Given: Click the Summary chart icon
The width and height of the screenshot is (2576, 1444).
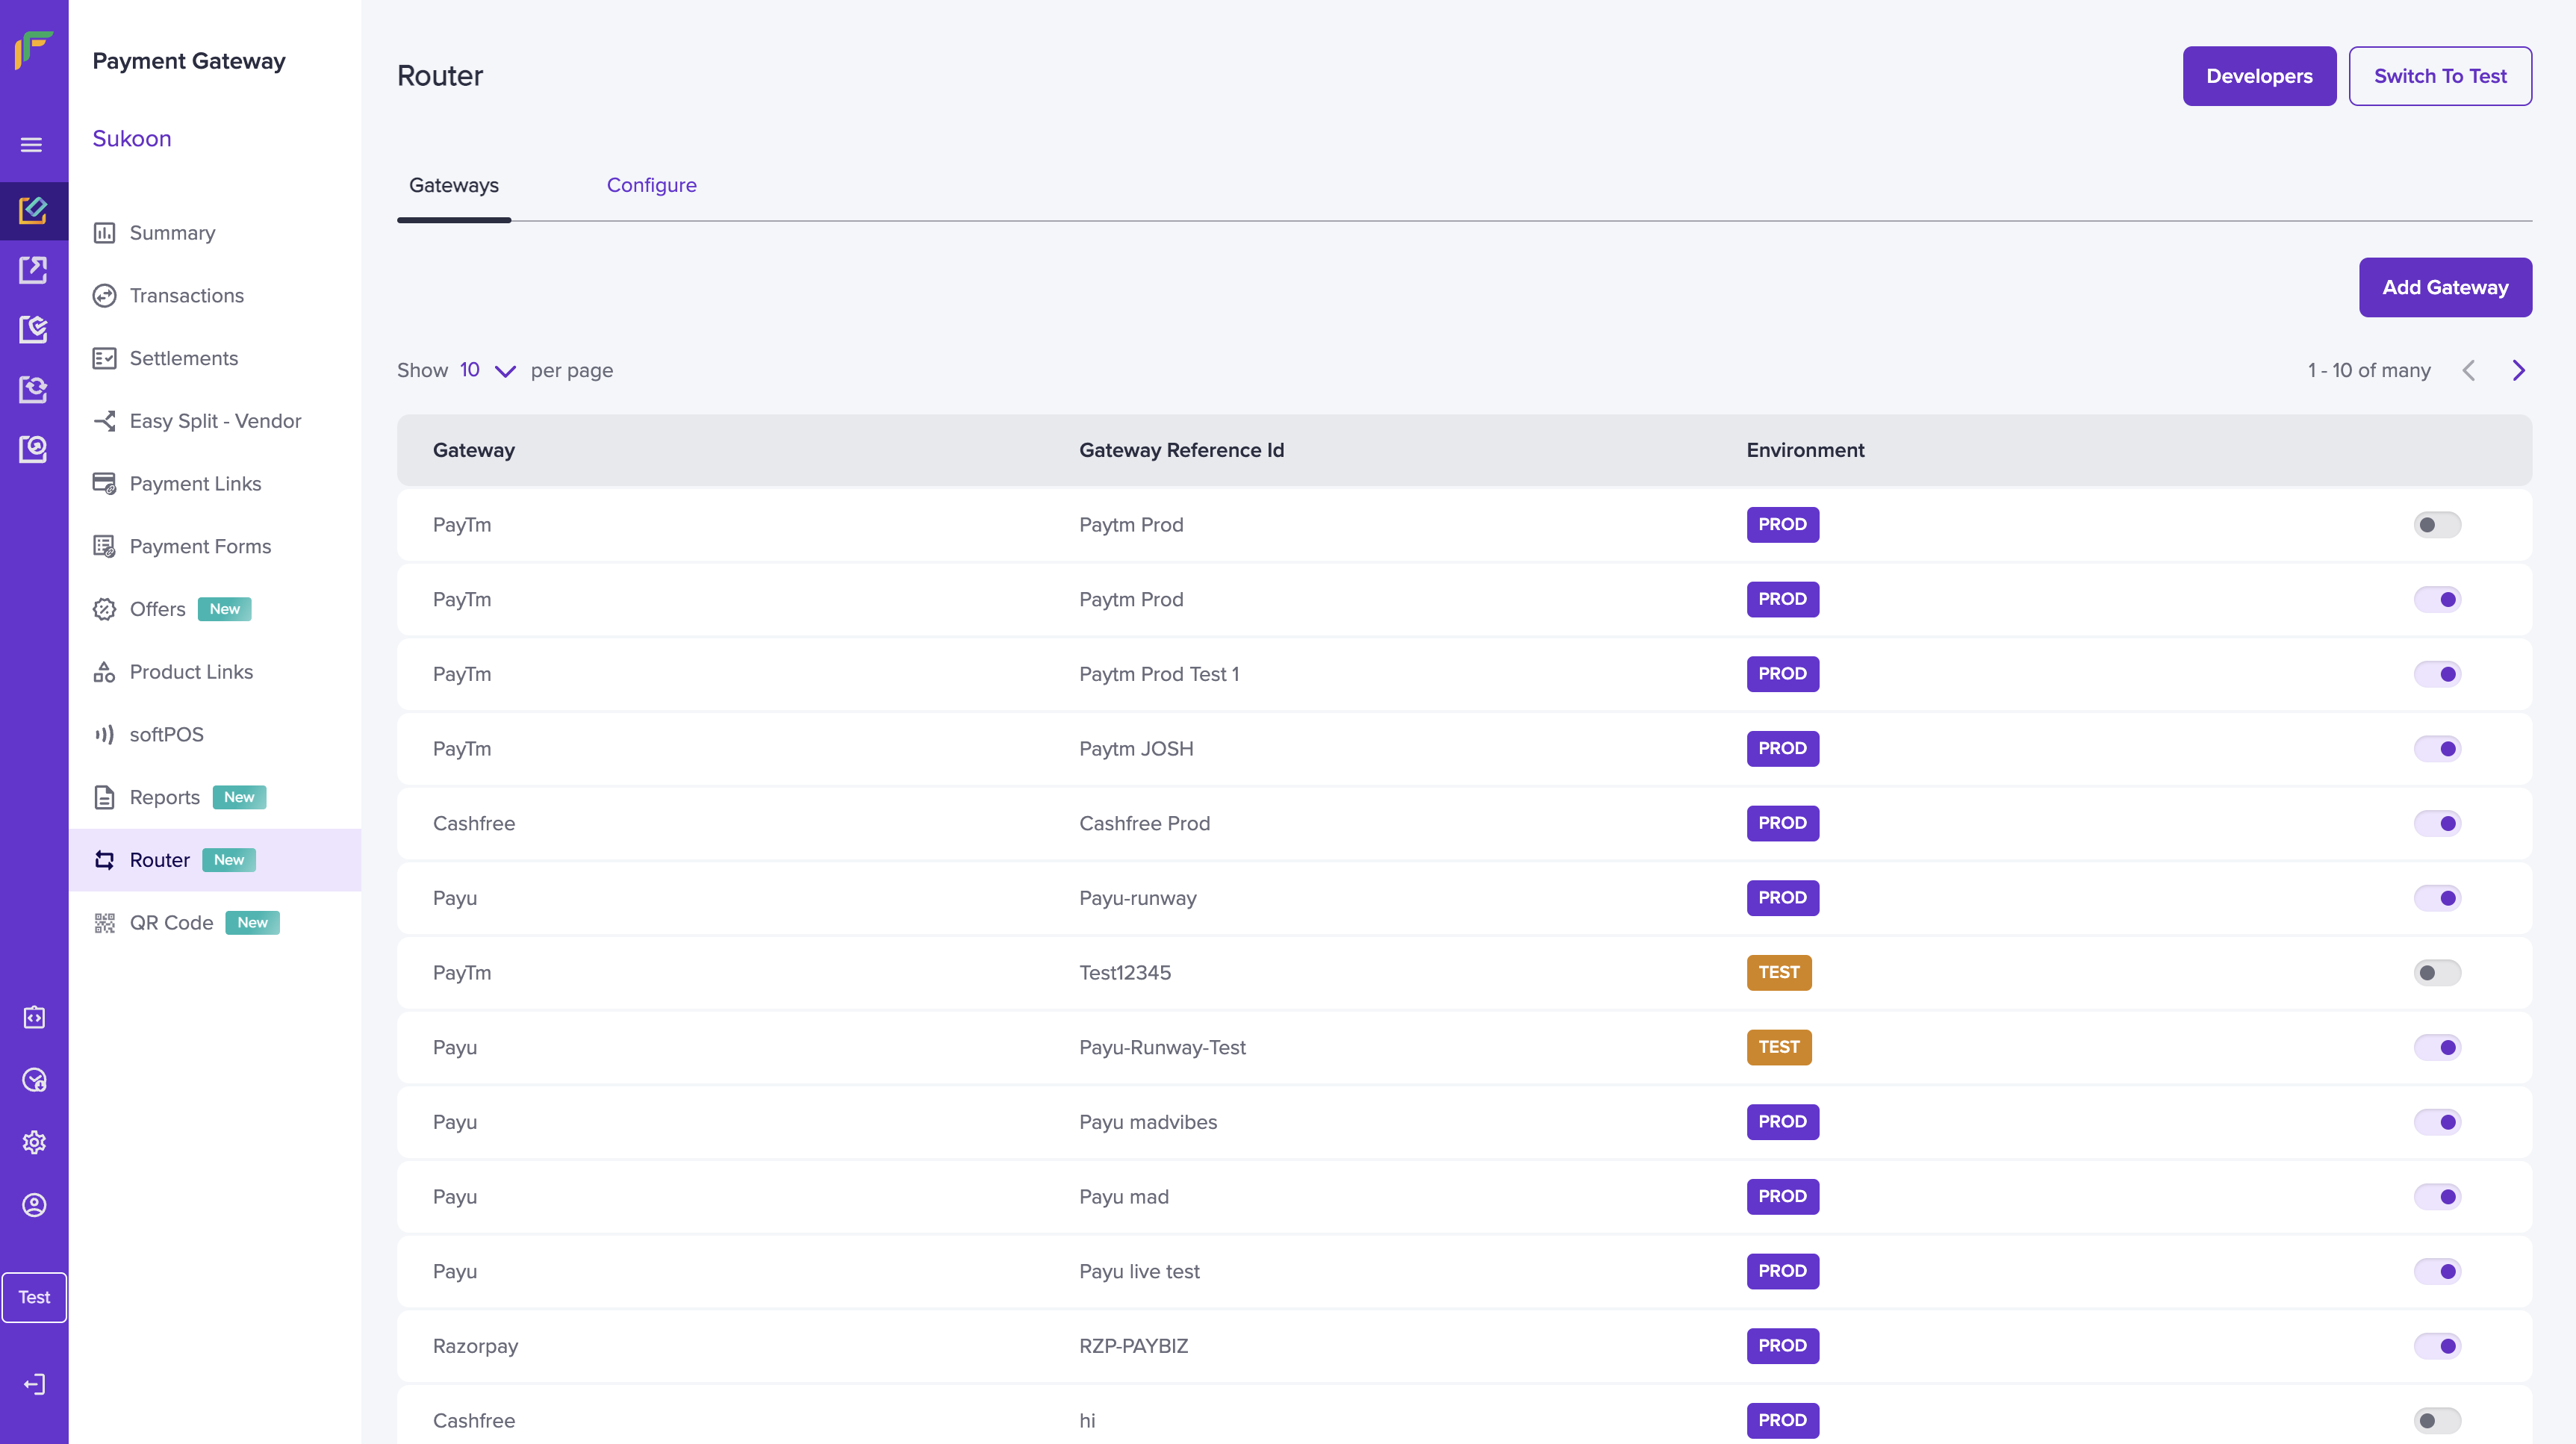Looking at the screenshot, I should pyautogui.click(x=104, y=233).
